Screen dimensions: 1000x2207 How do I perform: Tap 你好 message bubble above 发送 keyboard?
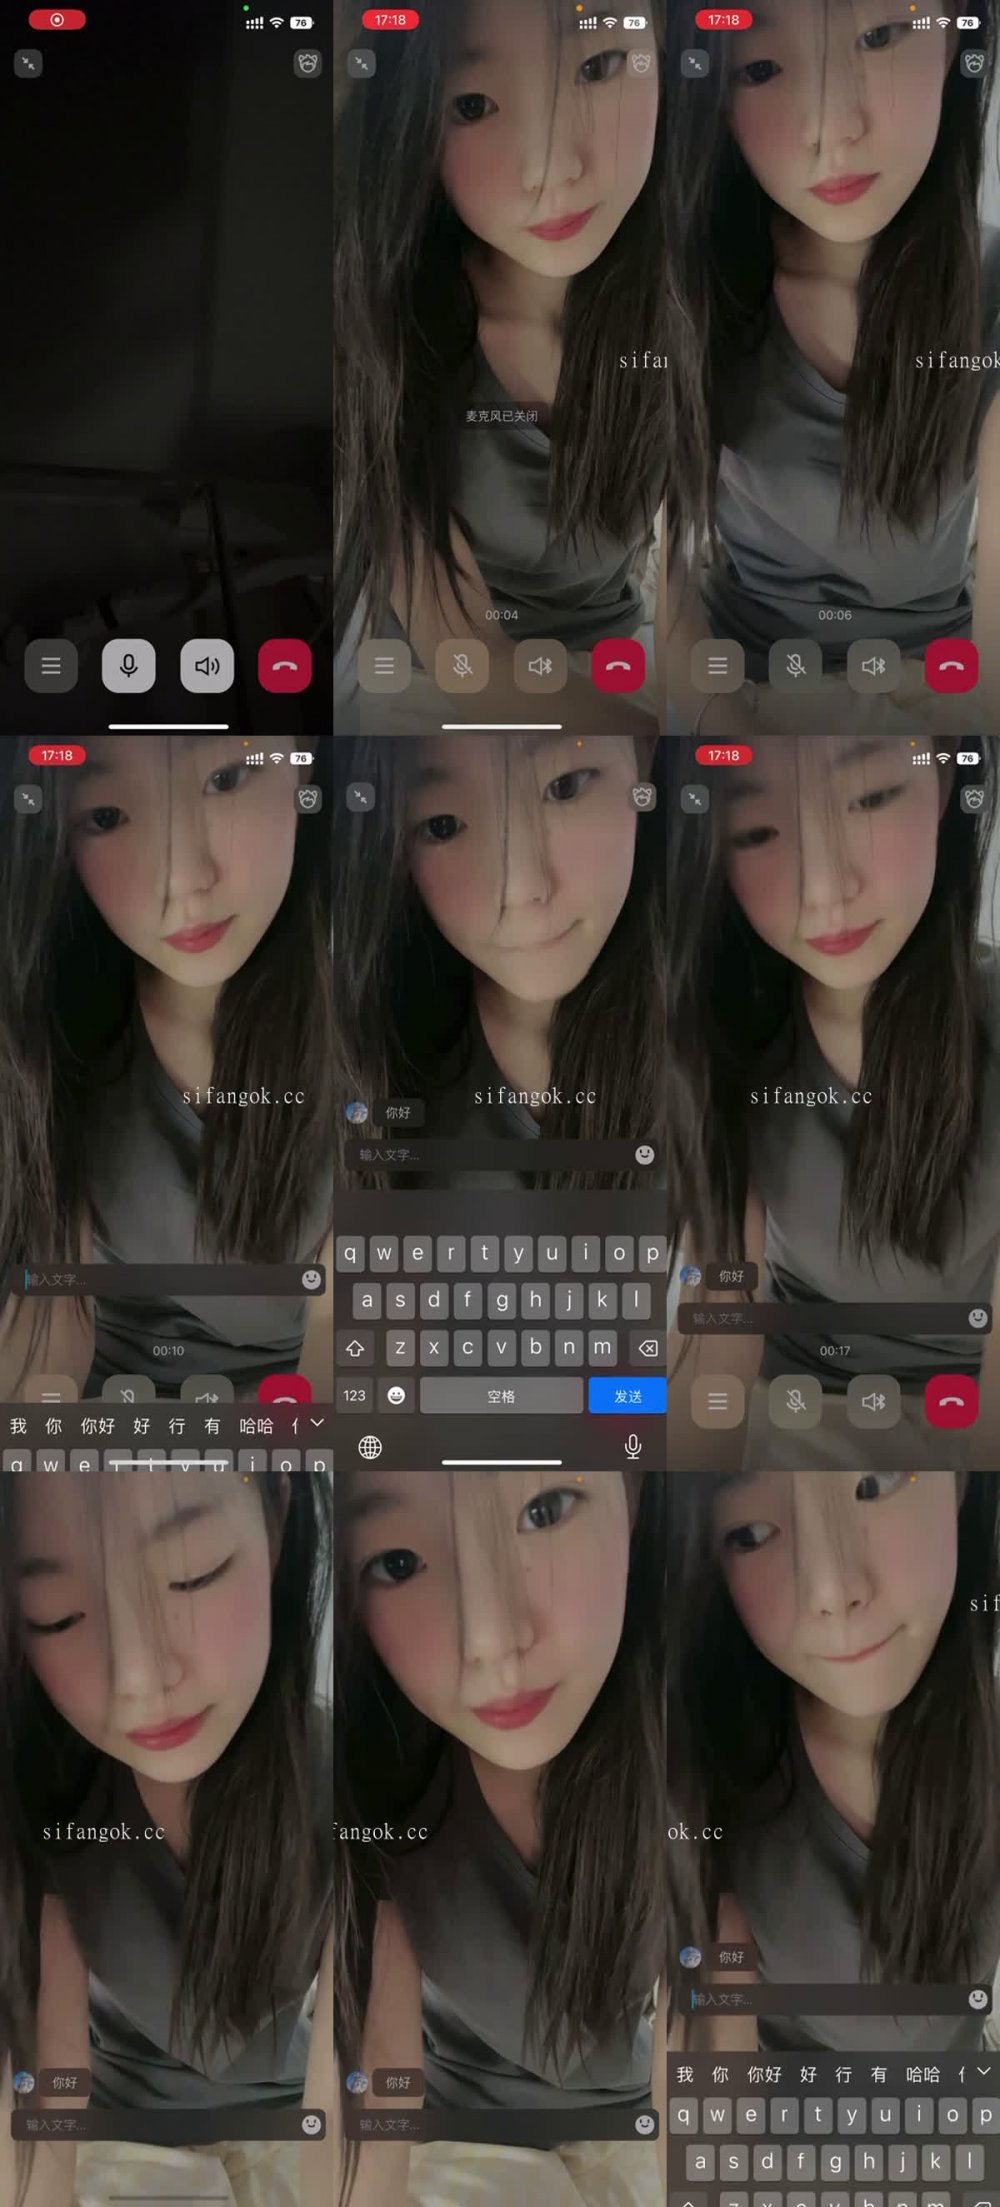click(398, 1112)
